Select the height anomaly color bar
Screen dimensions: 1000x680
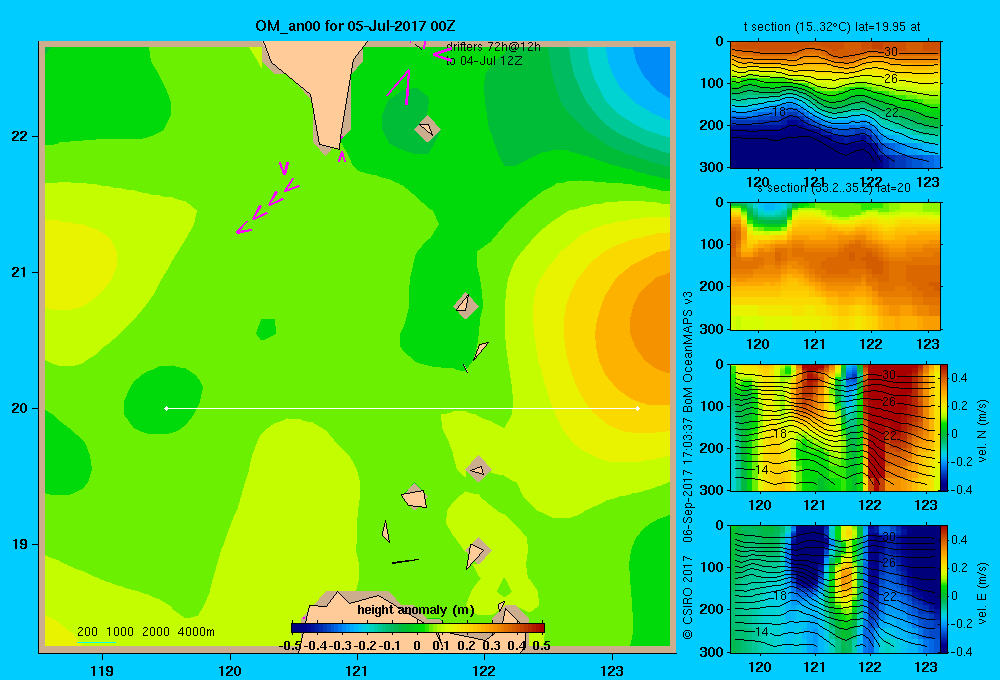[418, 628]
